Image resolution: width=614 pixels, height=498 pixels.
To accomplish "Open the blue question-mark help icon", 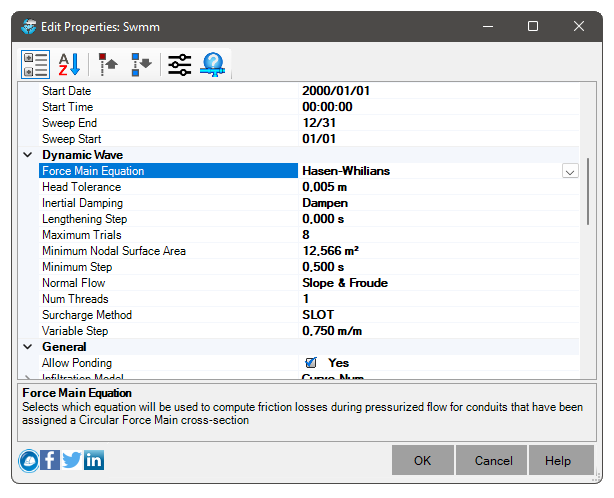I will click(213, 64).
